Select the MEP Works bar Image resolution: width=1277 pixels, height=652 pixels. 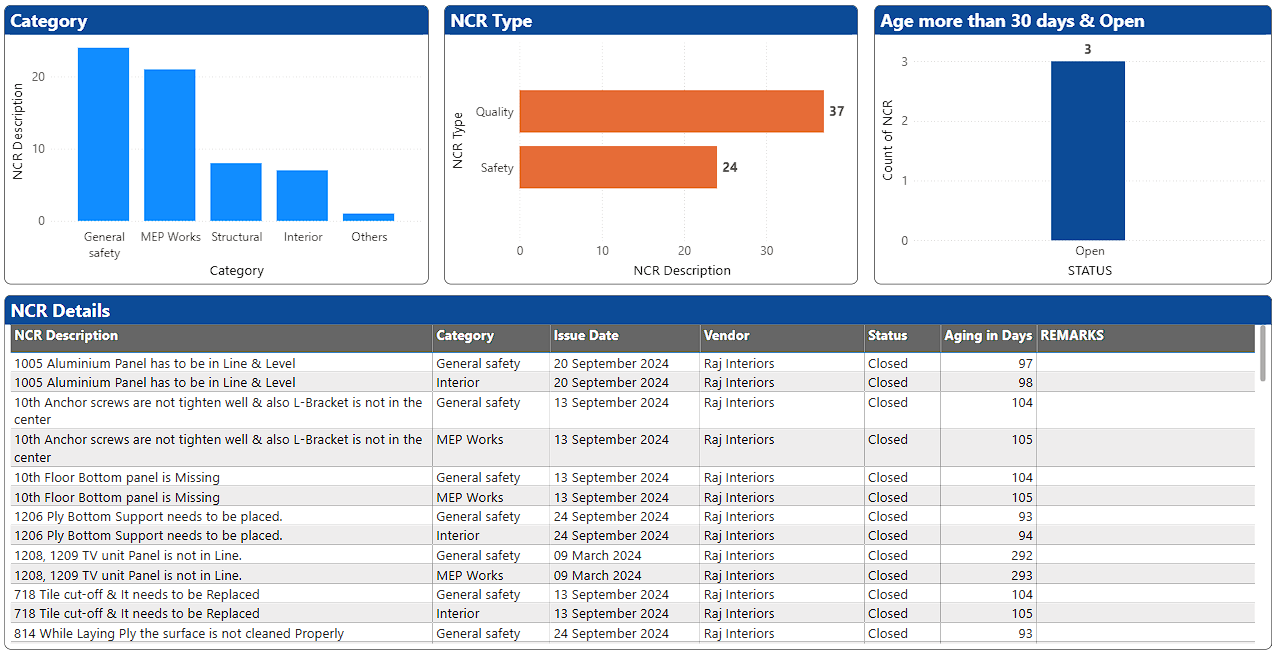169,146
